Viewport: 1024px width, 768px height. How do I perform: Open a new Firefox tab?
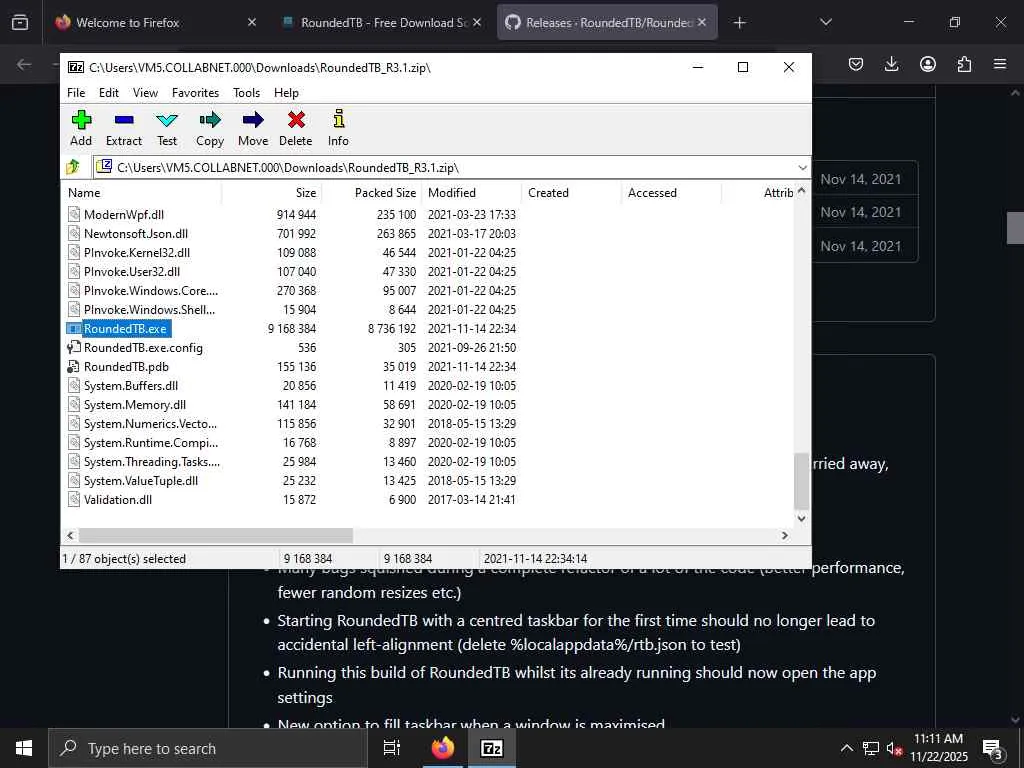click(739, 23)
